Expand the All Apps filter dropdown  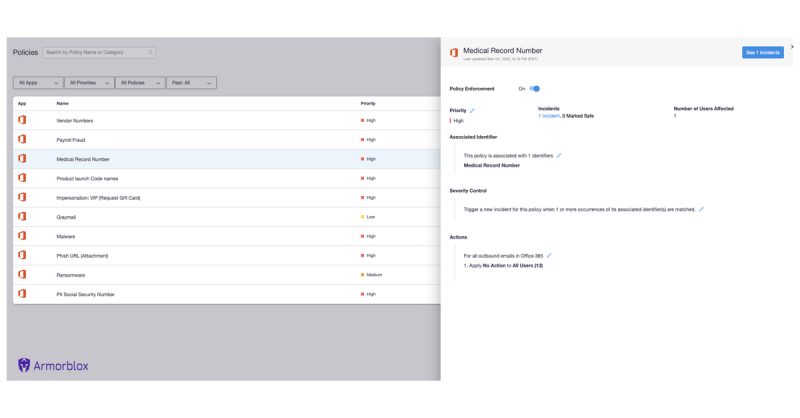click(38, 83)
